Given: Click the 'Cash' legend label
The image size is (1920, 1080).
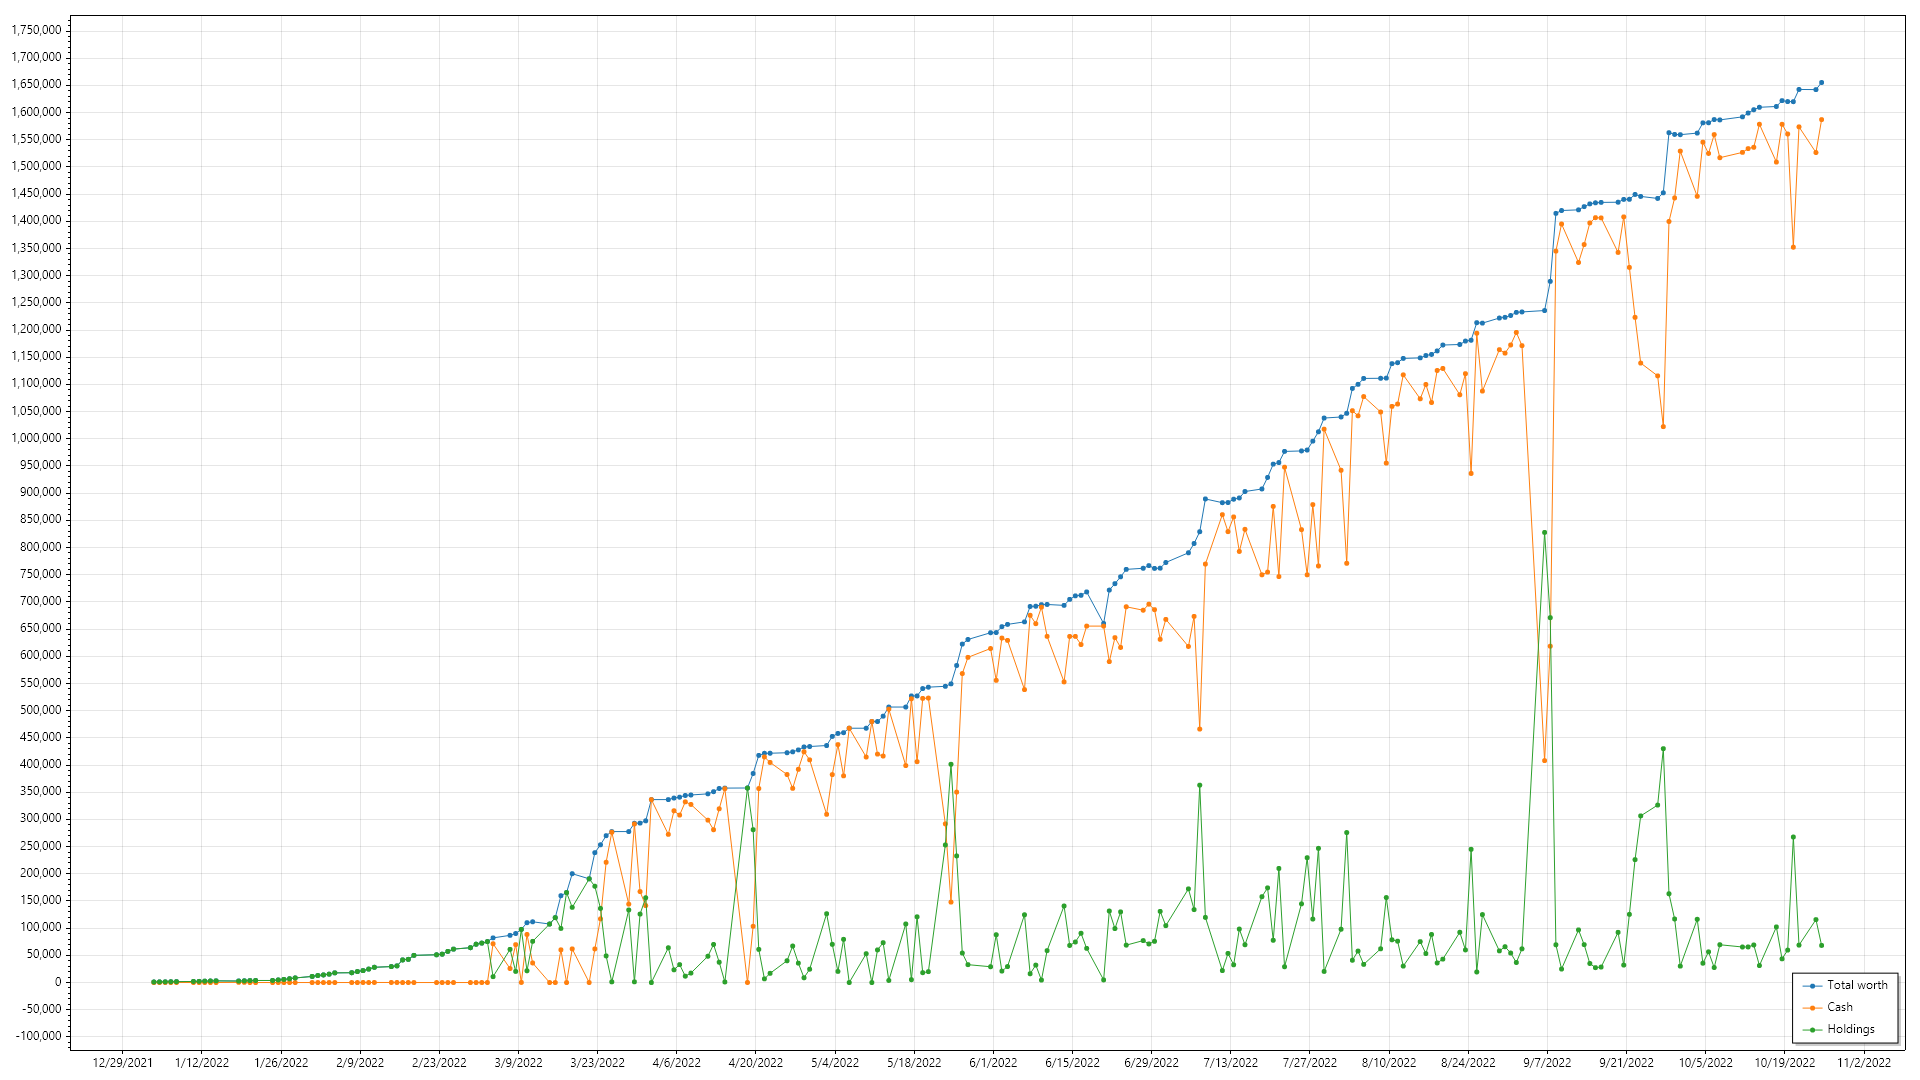Looking at the screenshot, I should click(1840, 1007).
